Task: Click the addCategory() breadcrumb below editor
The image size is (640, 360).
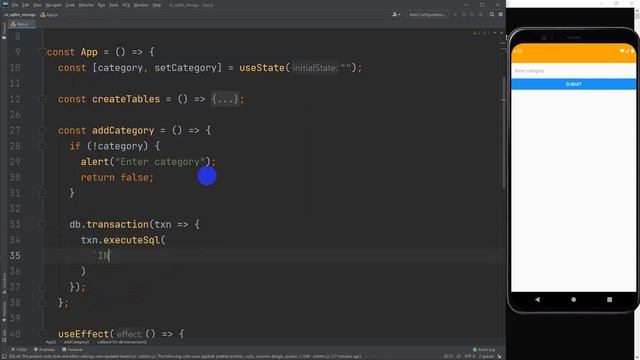Action: coord(76,342)
